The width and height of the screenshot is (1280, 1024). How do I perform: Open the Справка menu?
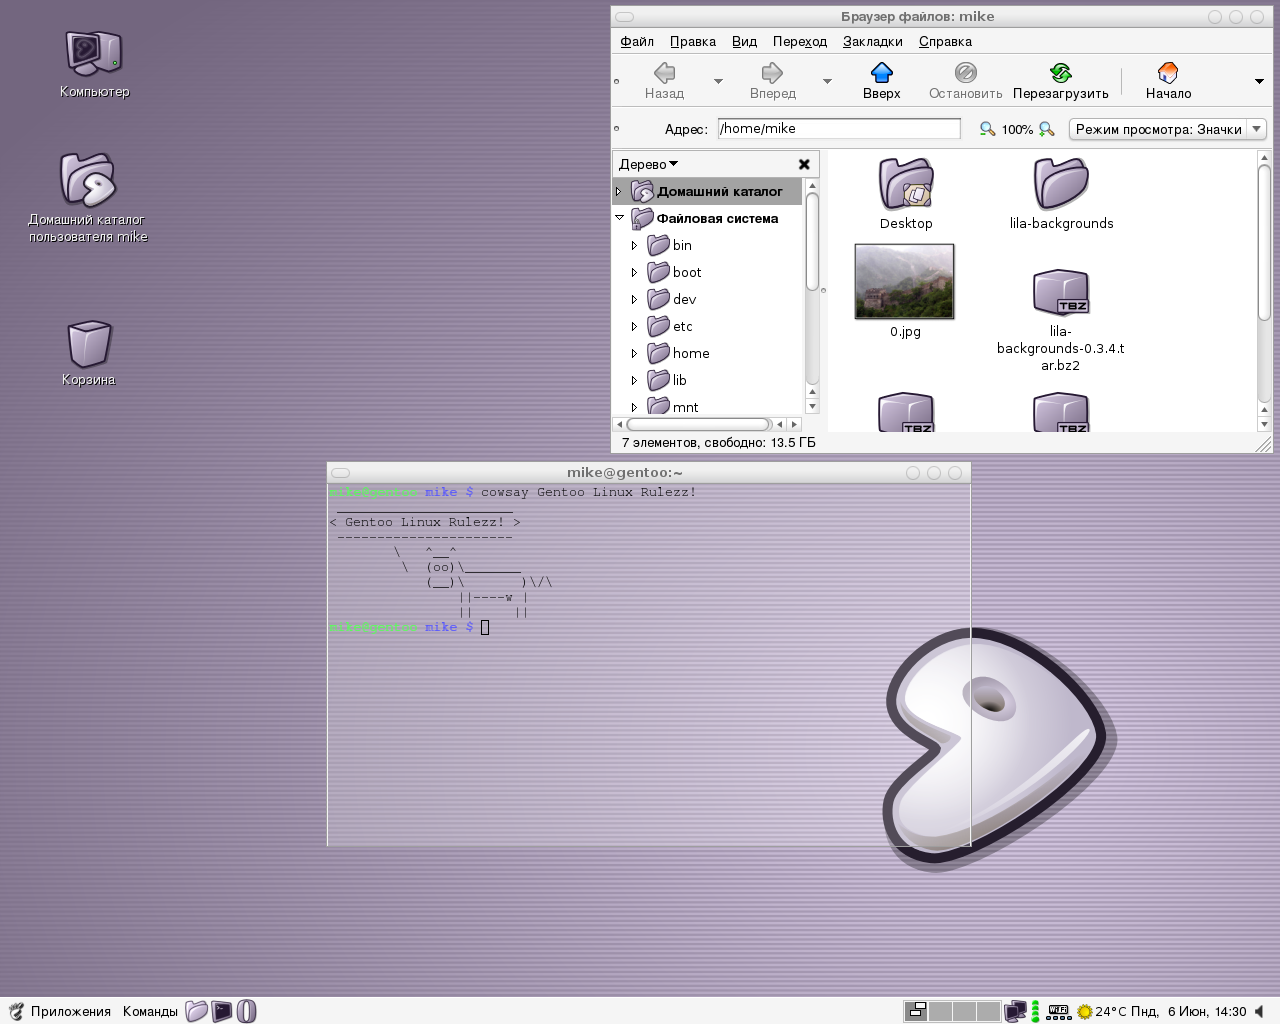[945, 41]
